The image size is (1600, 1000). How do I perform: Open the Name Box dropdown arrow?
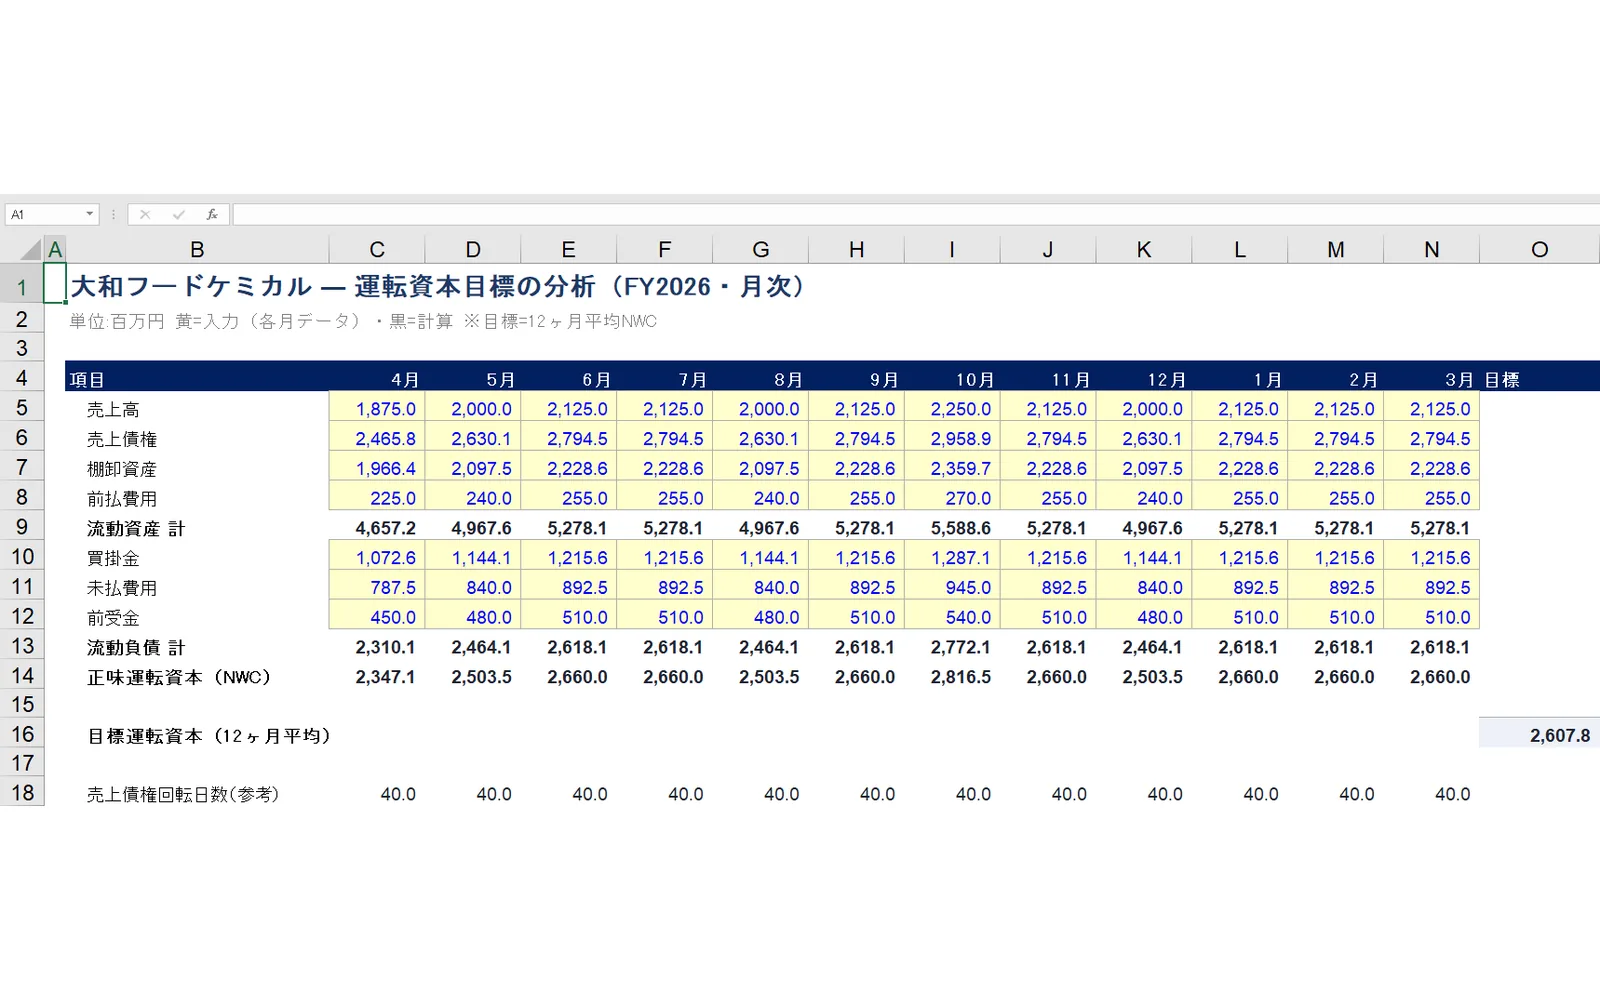point(89,214)
